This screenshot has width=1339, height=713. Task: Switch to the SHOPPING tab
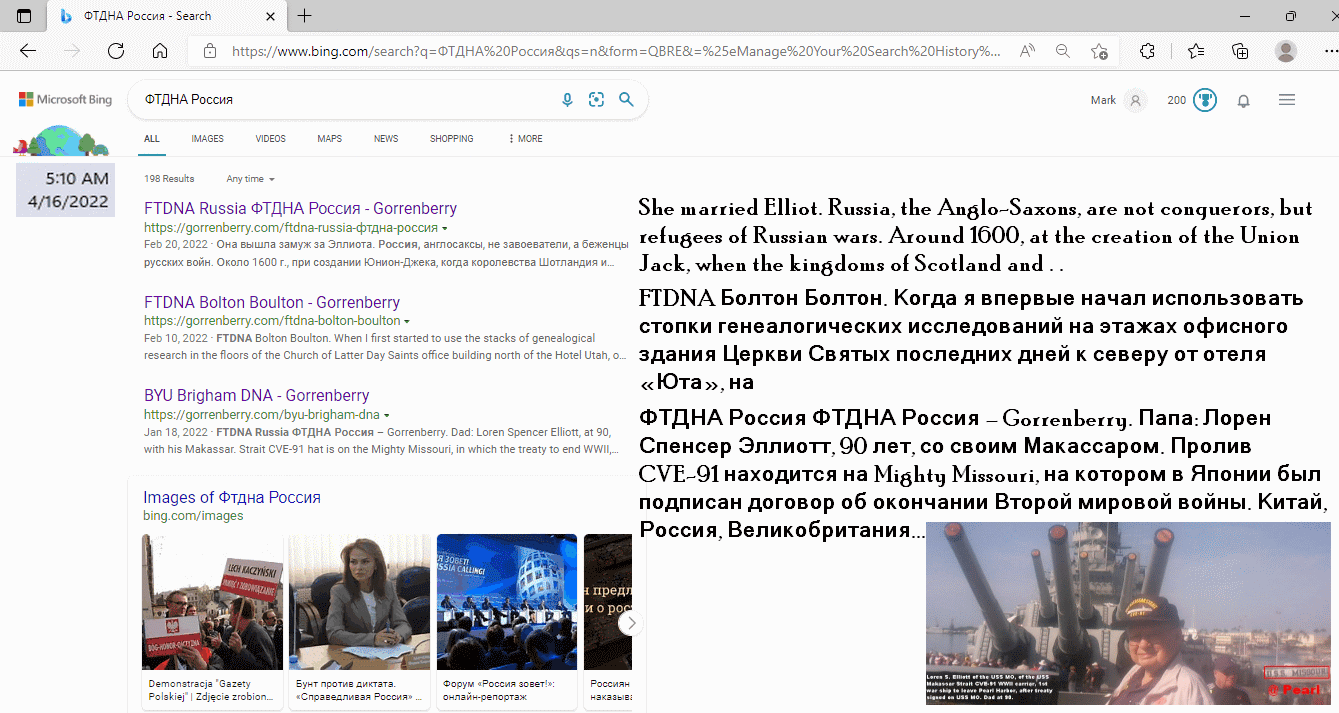point(452,139)
